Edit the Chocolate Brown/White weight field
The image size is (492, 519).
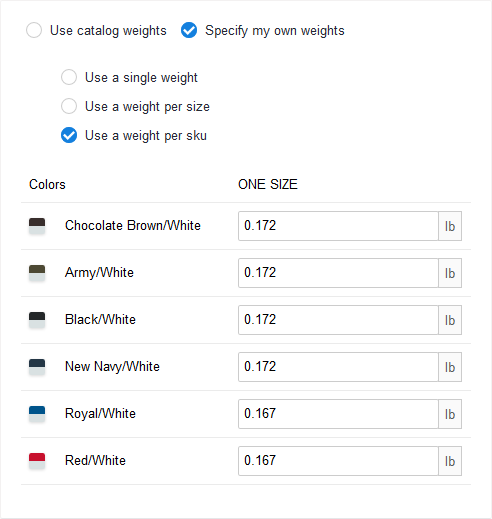(338, 226)
